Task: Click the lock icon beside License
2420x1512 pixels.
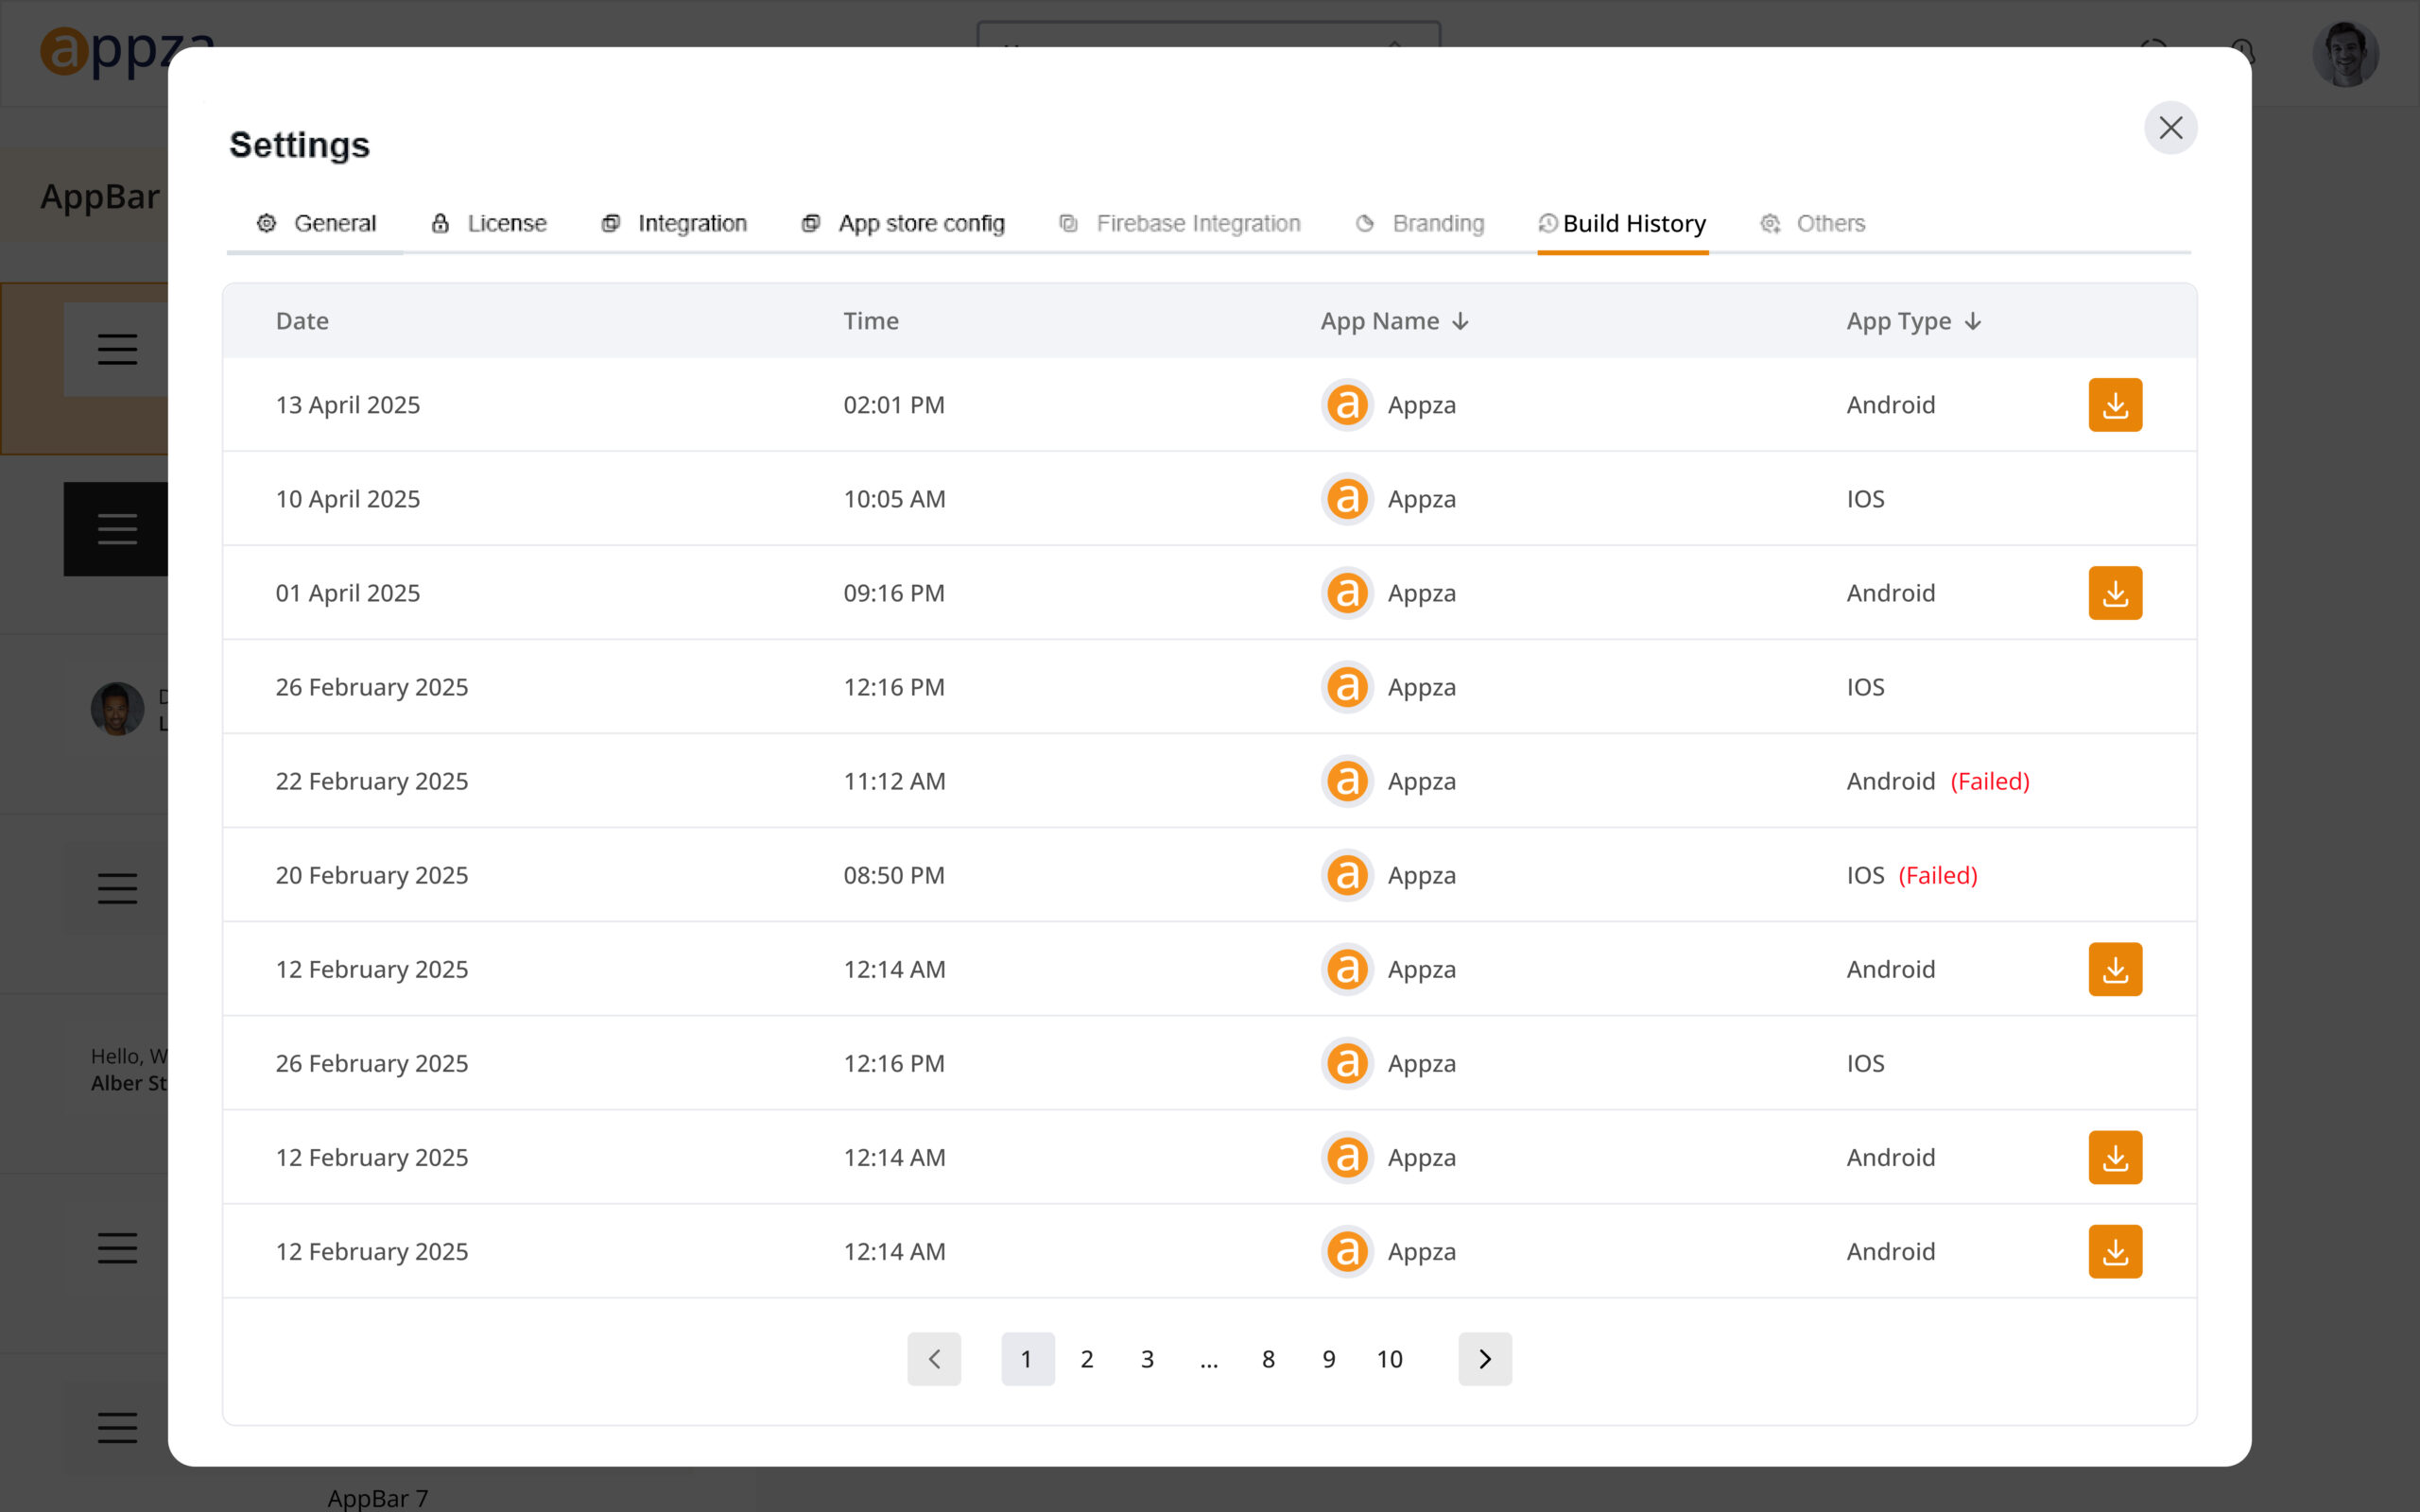Action: click(440, 223)
